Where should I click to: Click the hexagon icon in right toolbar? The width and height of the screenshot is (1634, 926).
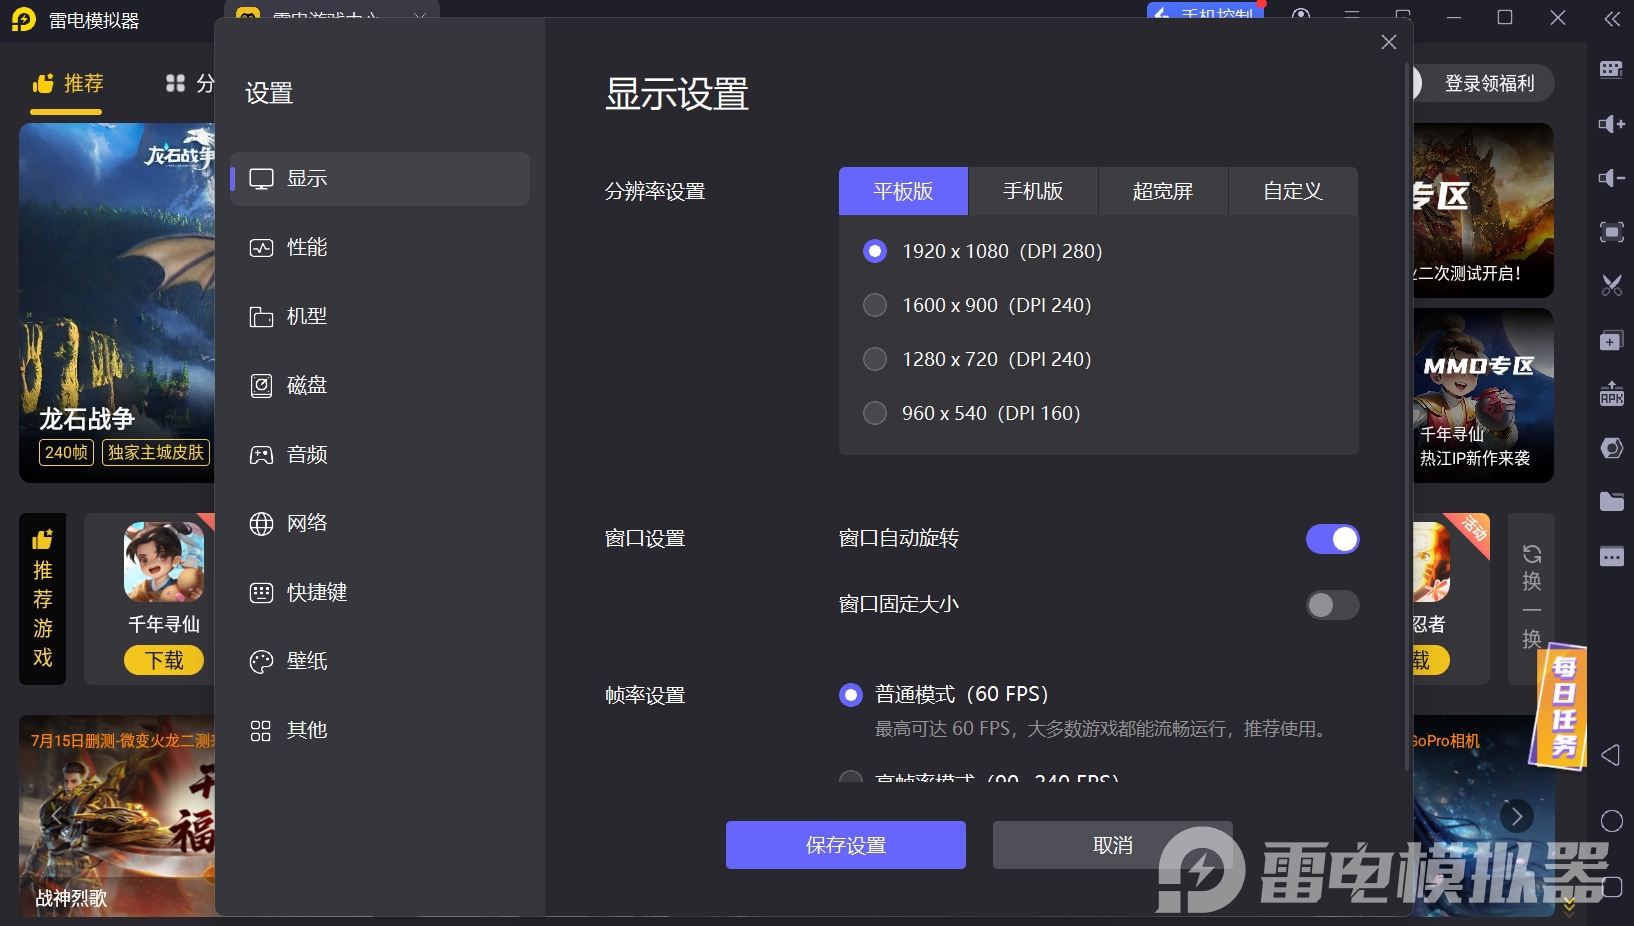click(x=1611, y=448)
